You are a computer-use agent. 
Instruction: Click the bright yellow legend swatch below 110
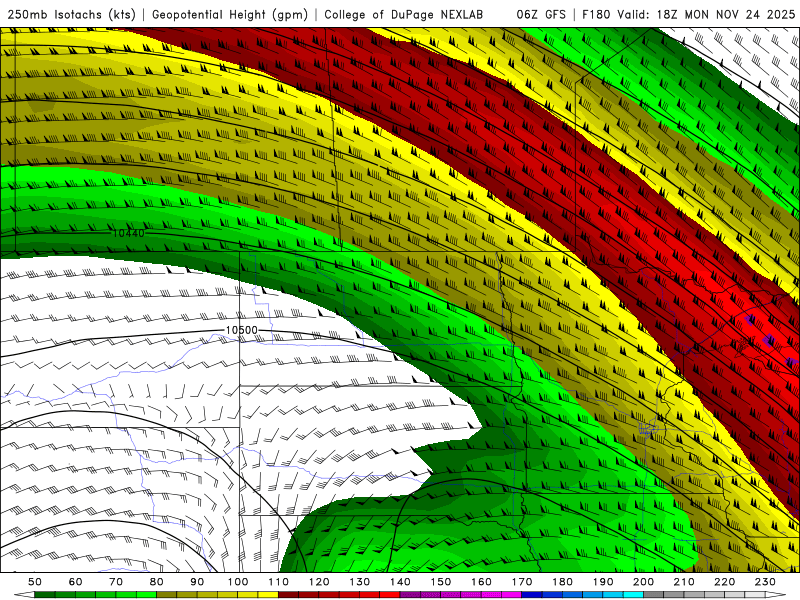[x=268, y=595]
